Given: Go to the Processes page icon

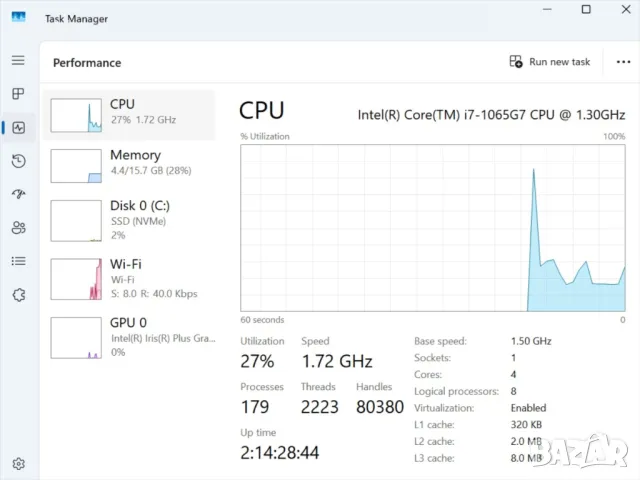Looking at the screenshot, I should coord(18,94).
